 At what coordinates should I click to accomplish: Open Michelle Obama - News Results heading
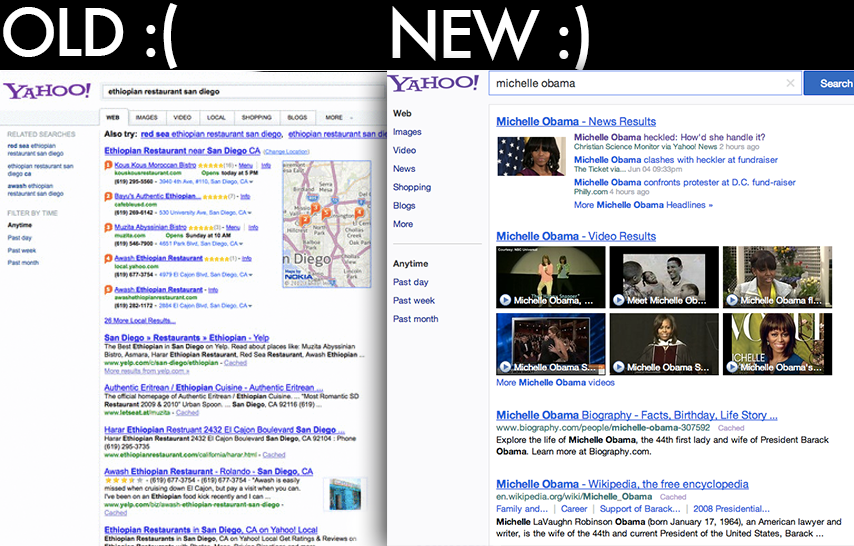[576, 122]
